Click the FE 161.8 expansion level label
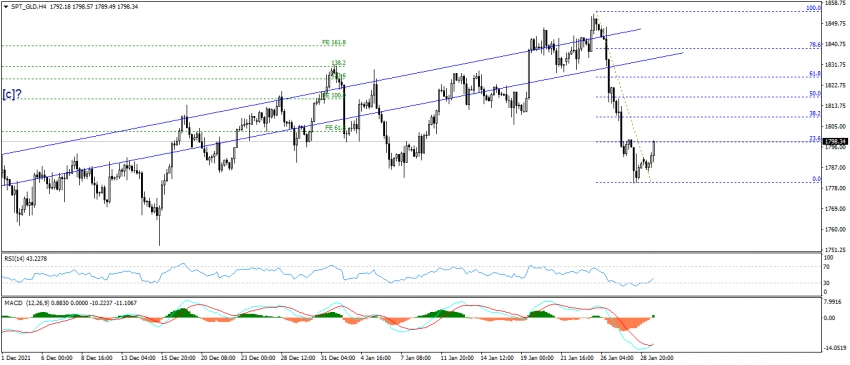The width and height of the screenshot is (850, 365). tap(333, 42)
